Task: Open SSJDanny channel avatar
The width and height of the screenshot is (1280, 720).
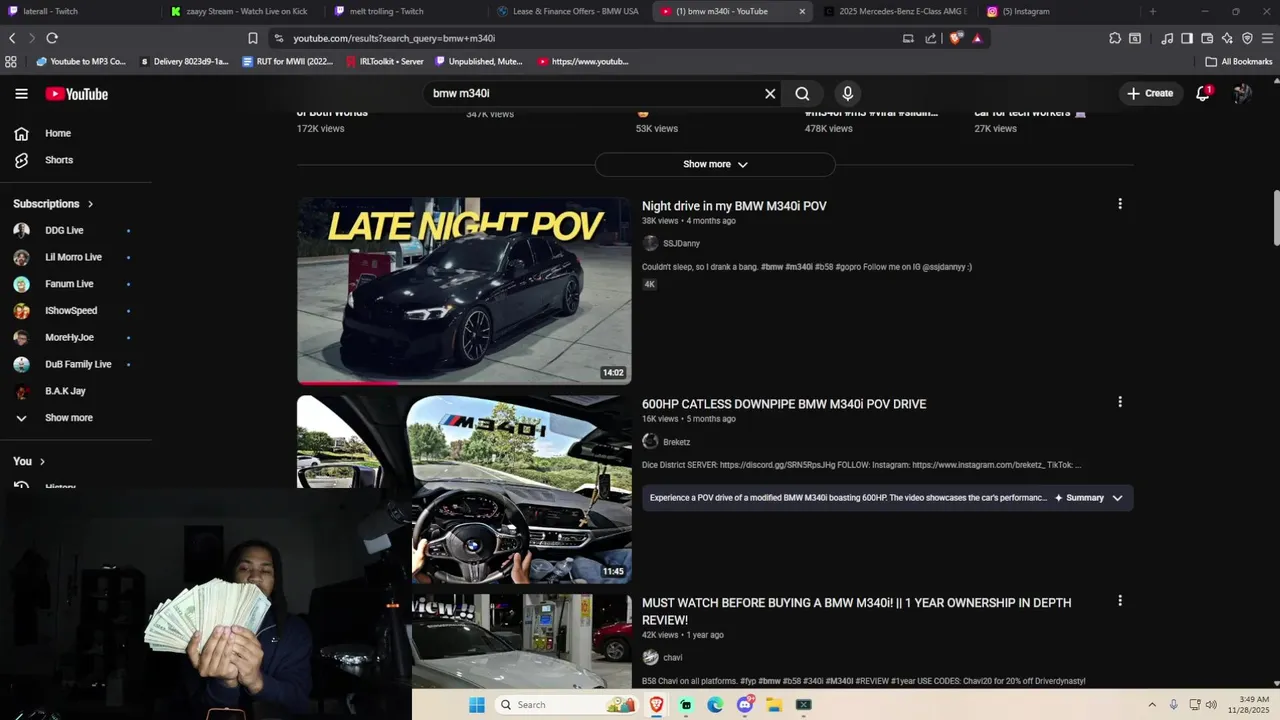Action: 650,243
